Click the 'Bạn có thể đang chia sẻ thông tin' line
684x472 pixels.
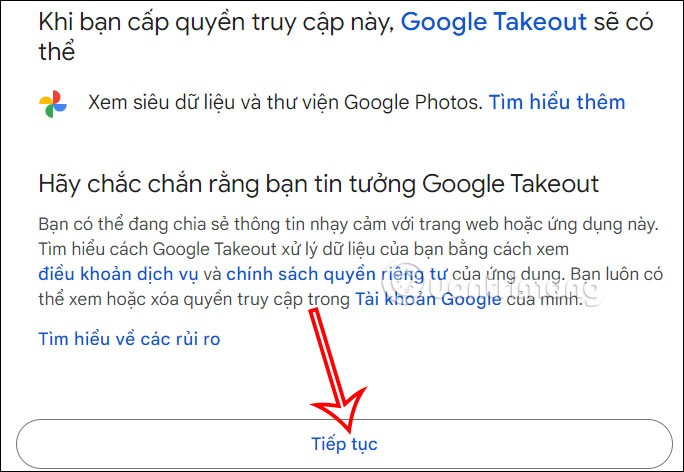coord(348,225)
